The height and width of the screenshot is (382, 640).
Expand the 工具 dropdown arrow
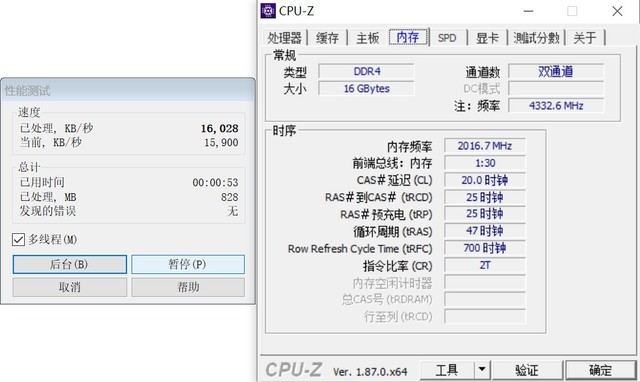(482, 370)
